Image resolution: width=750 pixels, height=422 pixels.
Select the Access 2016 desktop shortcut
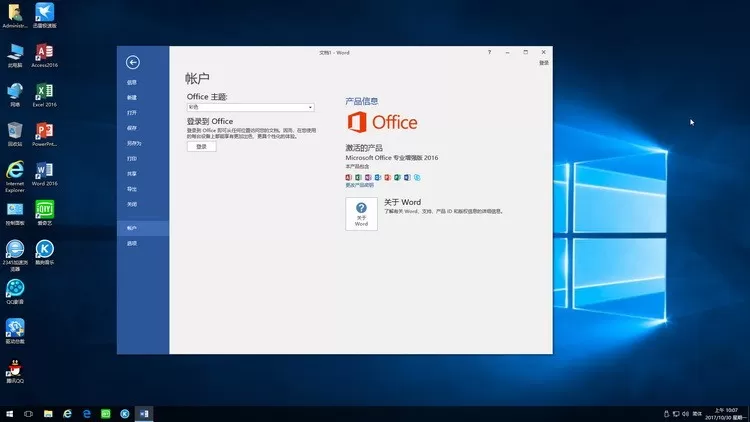coord(44,55)
